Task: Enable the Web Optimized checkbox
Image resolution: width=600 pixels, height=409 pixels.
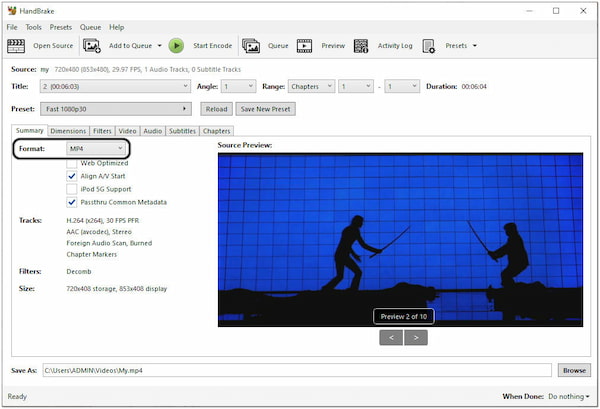Action: click(71, 162)
